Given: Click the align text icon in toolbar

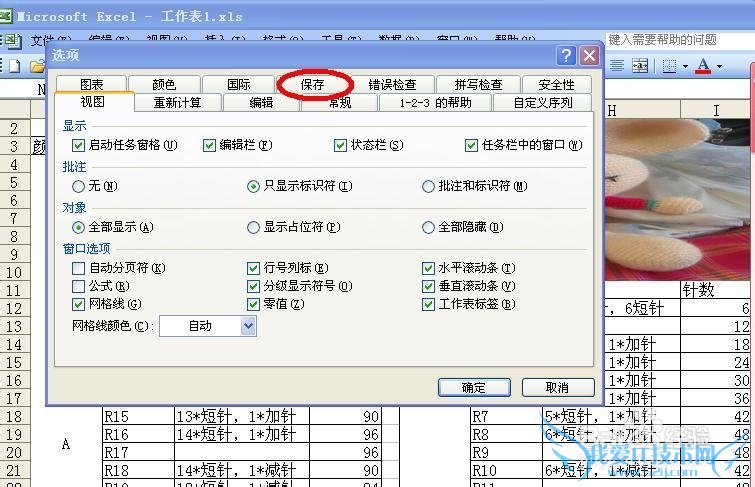Looking at the screenshot, I should pyautogui.click(x=617, y=66).
